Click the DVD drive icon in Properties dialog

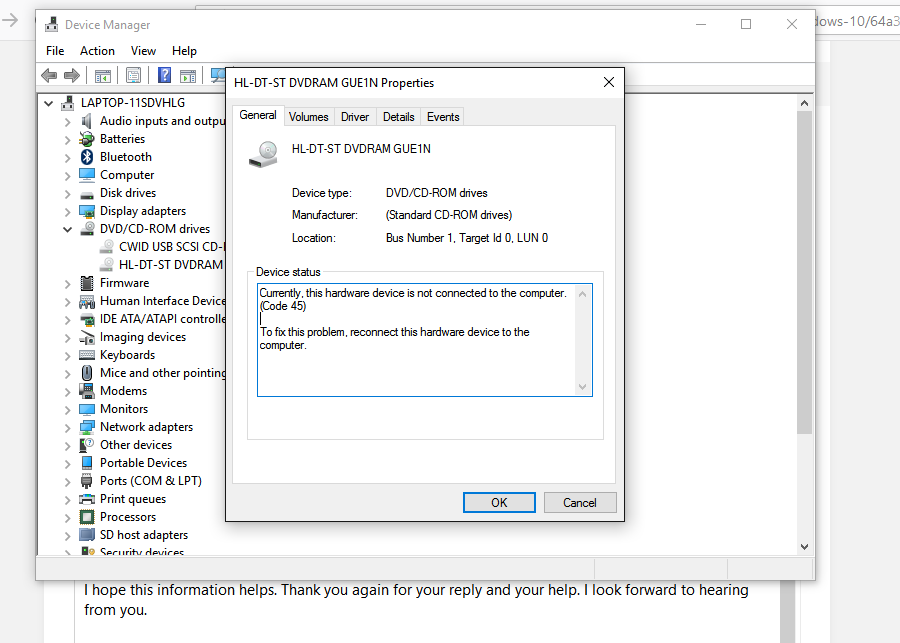tap(263, 154)
